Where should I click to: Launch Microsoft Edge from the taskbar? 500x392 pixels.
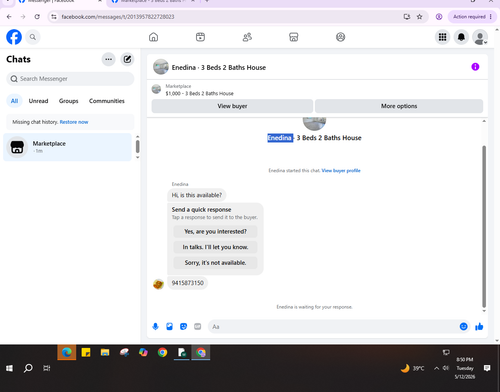(67, 352)
